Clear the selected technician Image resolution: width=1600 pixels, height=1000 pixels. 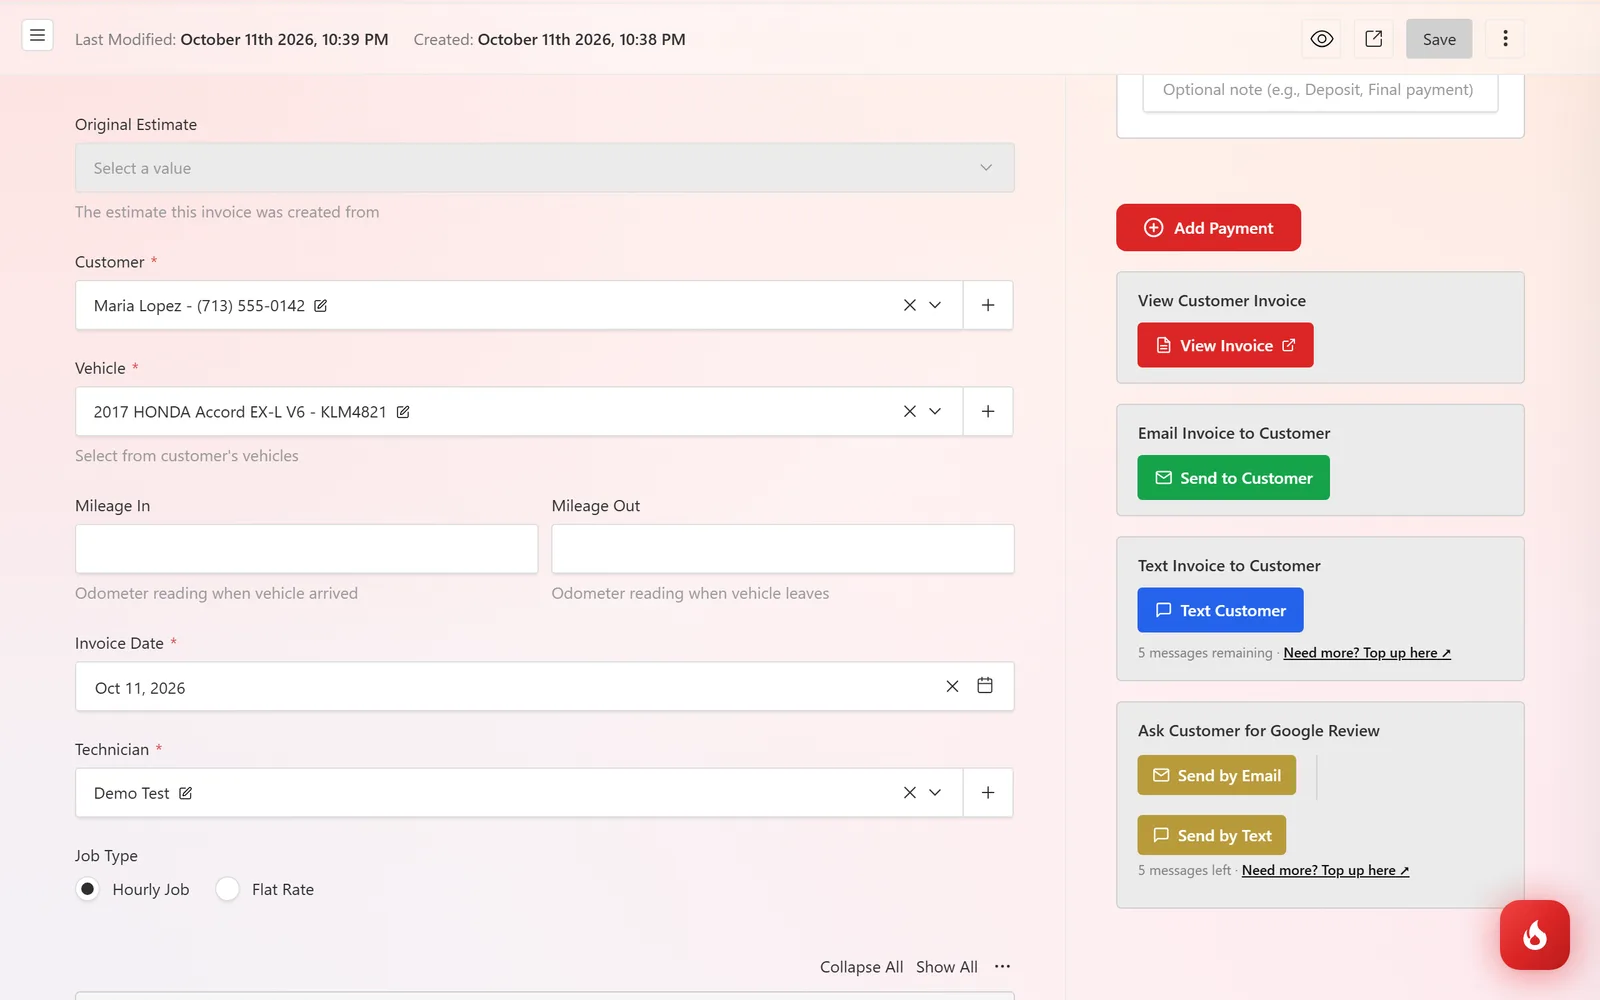point(909,792)
